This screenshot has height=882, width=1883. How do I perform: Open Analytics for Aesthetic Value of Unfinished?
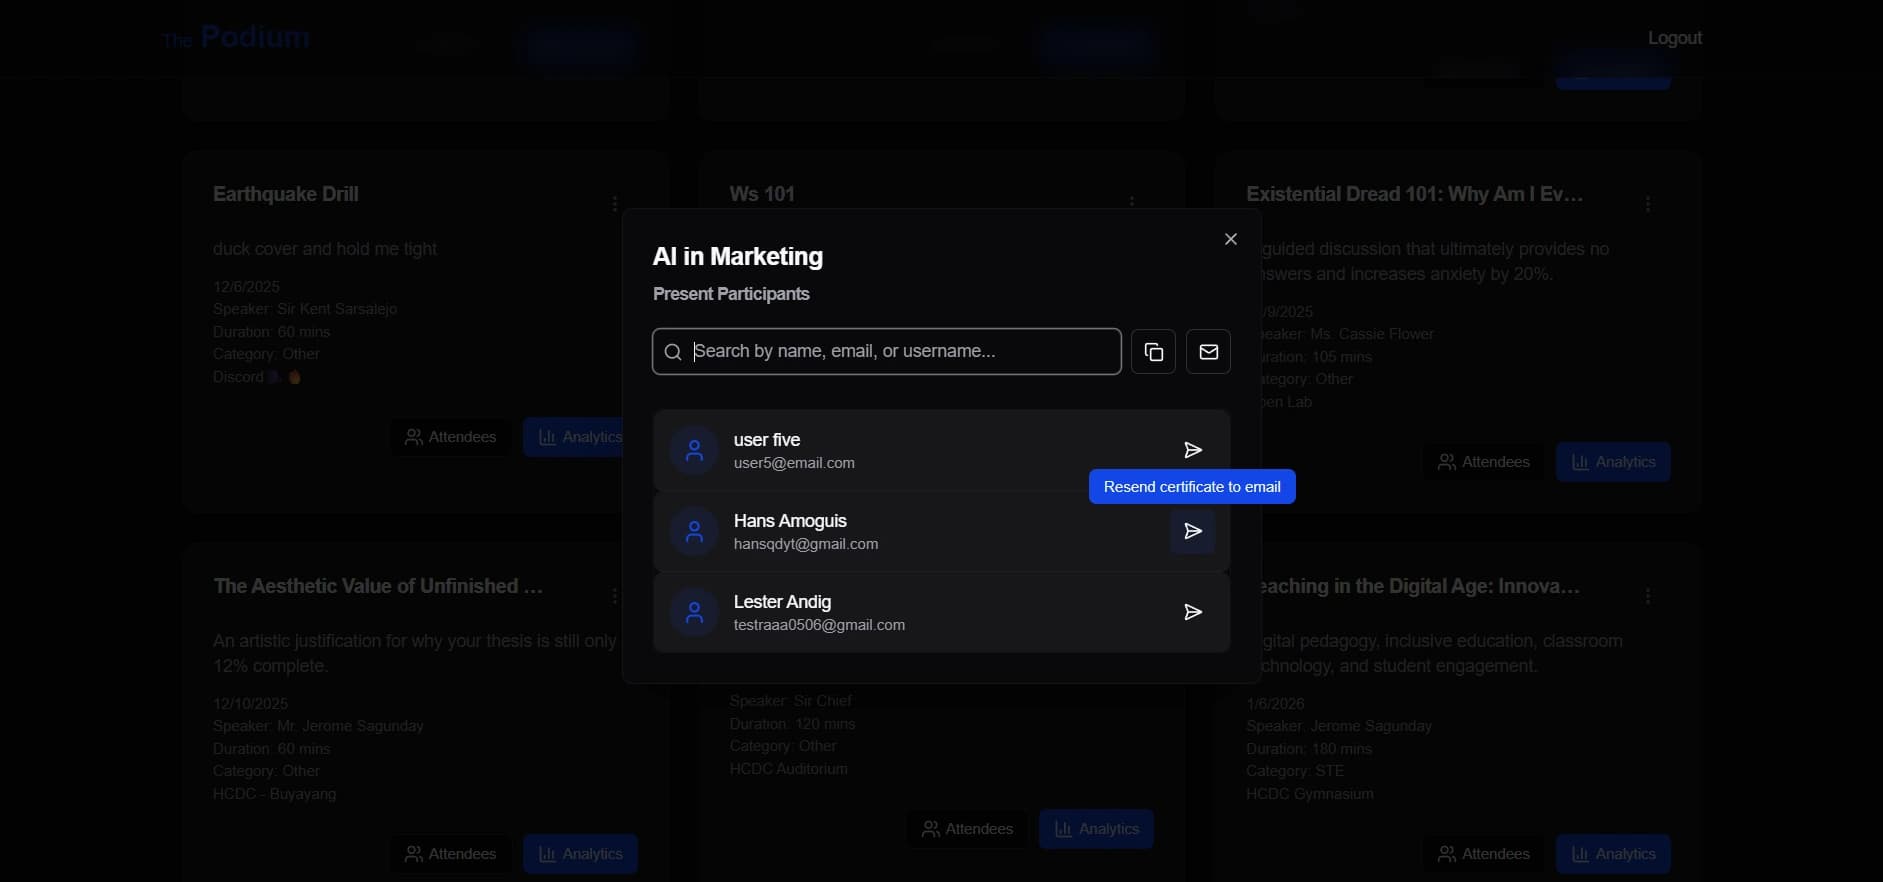pyautogui.click(x=580, y=854)
